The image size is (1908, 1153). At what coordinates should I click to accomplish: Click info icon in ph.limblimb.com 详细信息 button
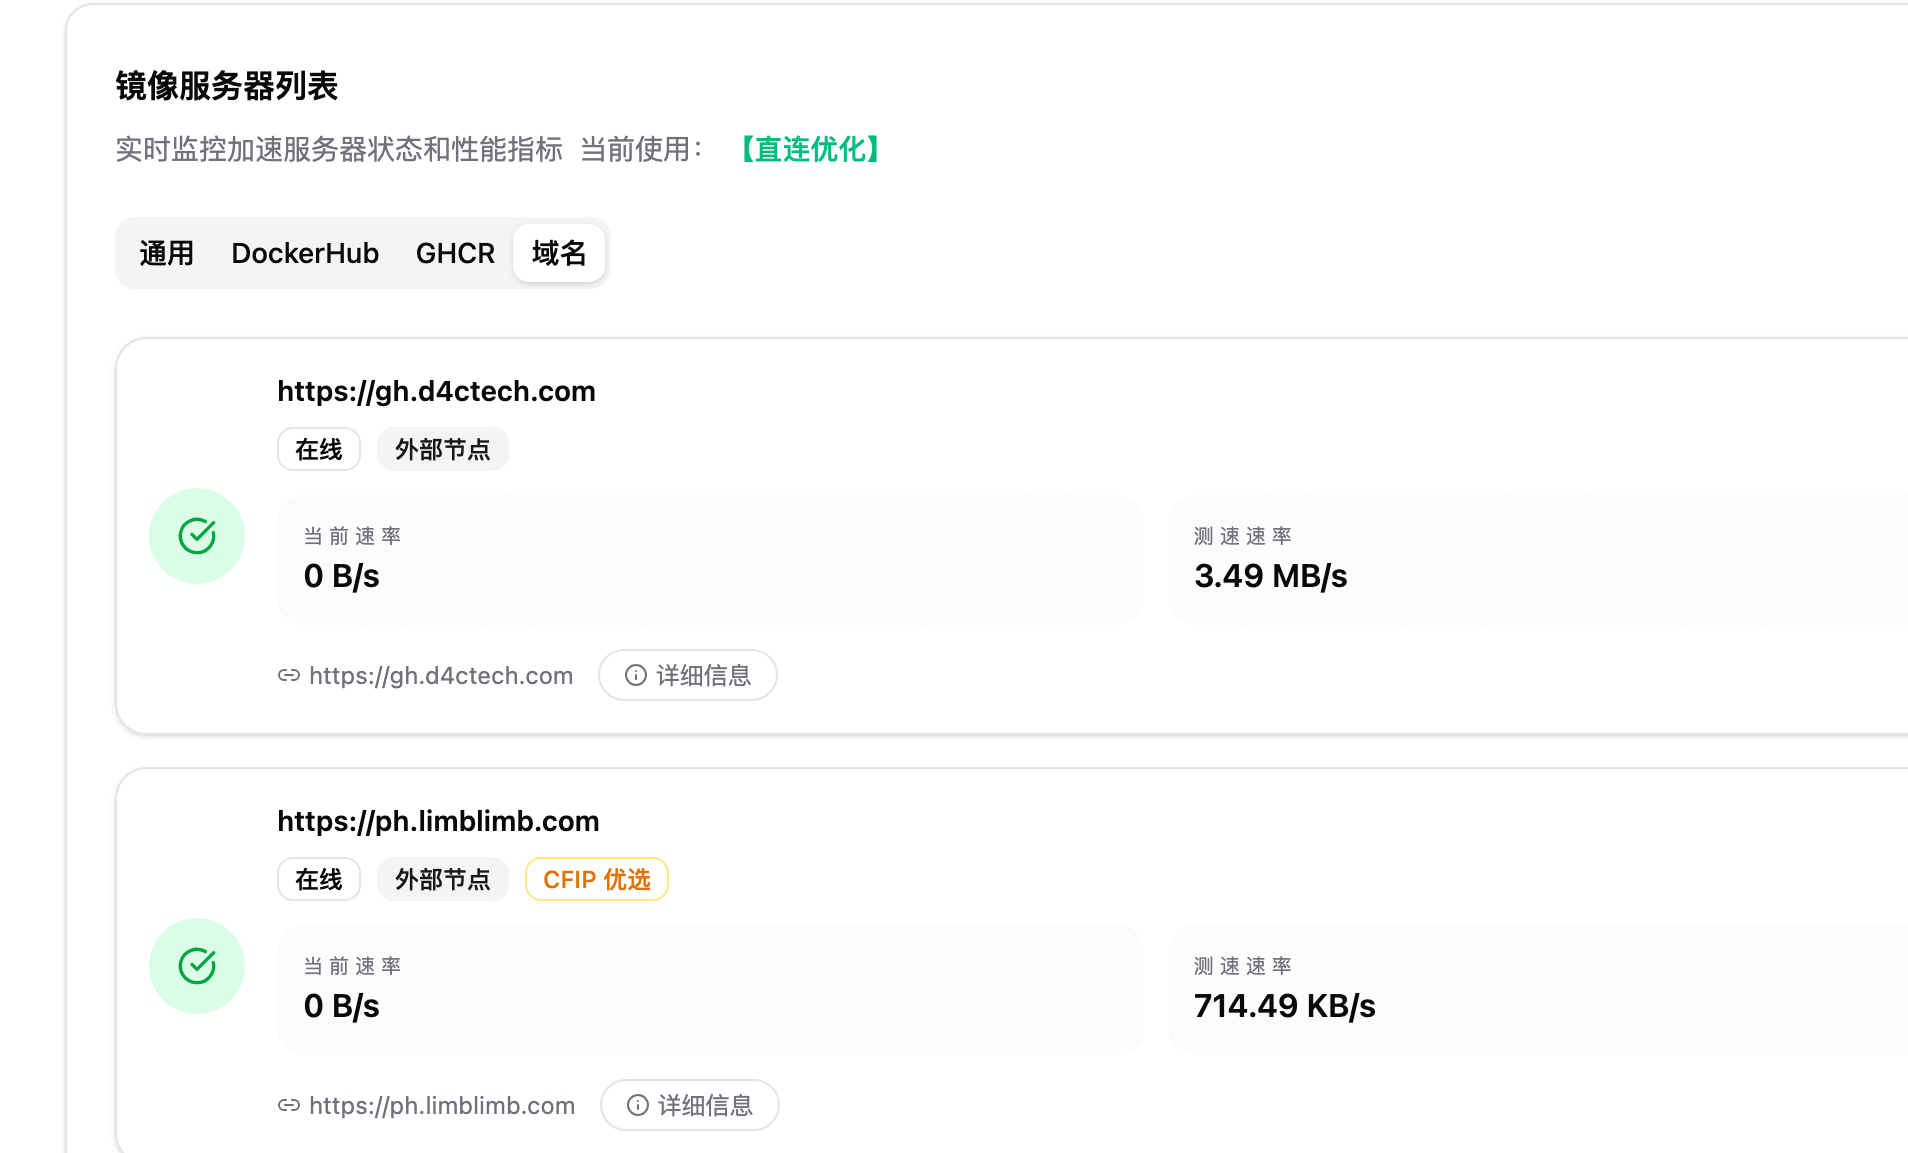coord(638,1106)
